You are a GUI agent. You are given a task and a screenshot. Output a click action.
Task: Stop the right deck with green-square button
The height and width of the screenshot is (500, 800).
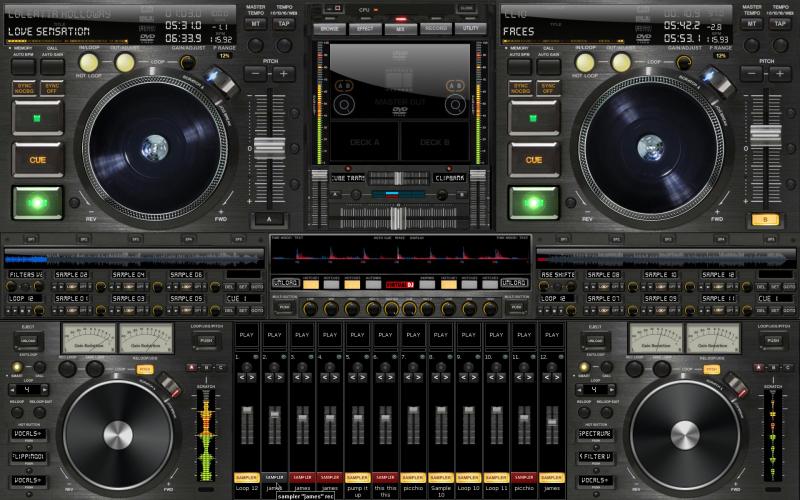[534, 118]
